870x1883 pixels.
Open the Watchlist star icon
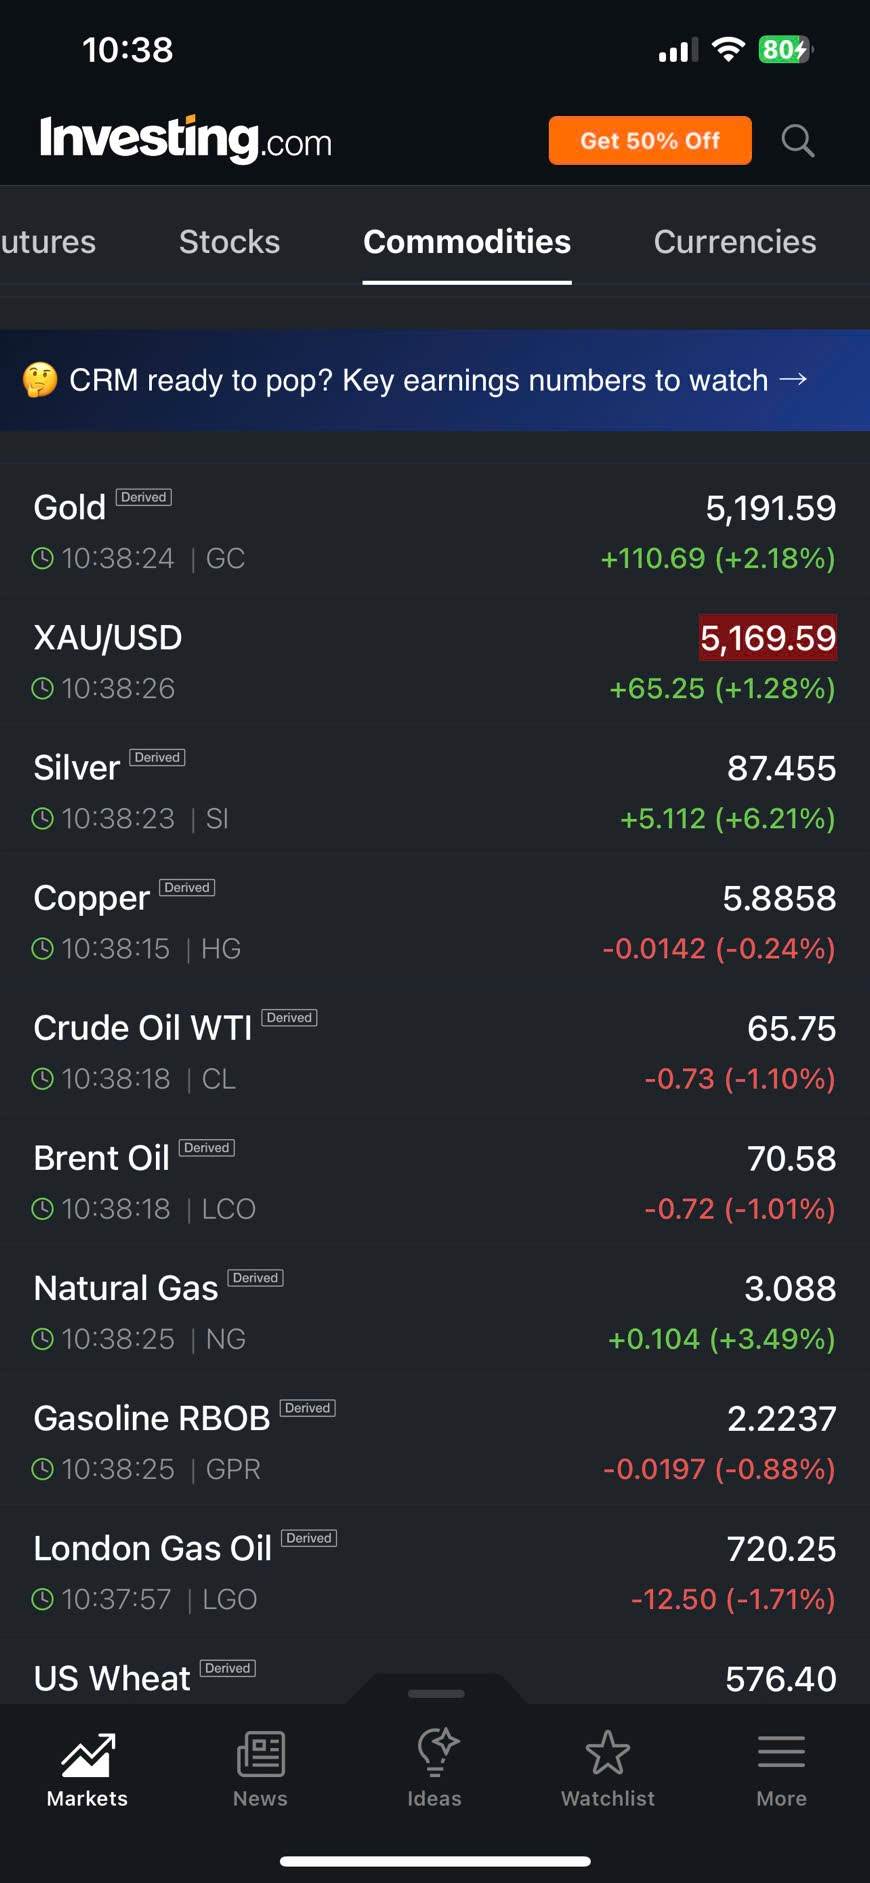point(608,1754)
